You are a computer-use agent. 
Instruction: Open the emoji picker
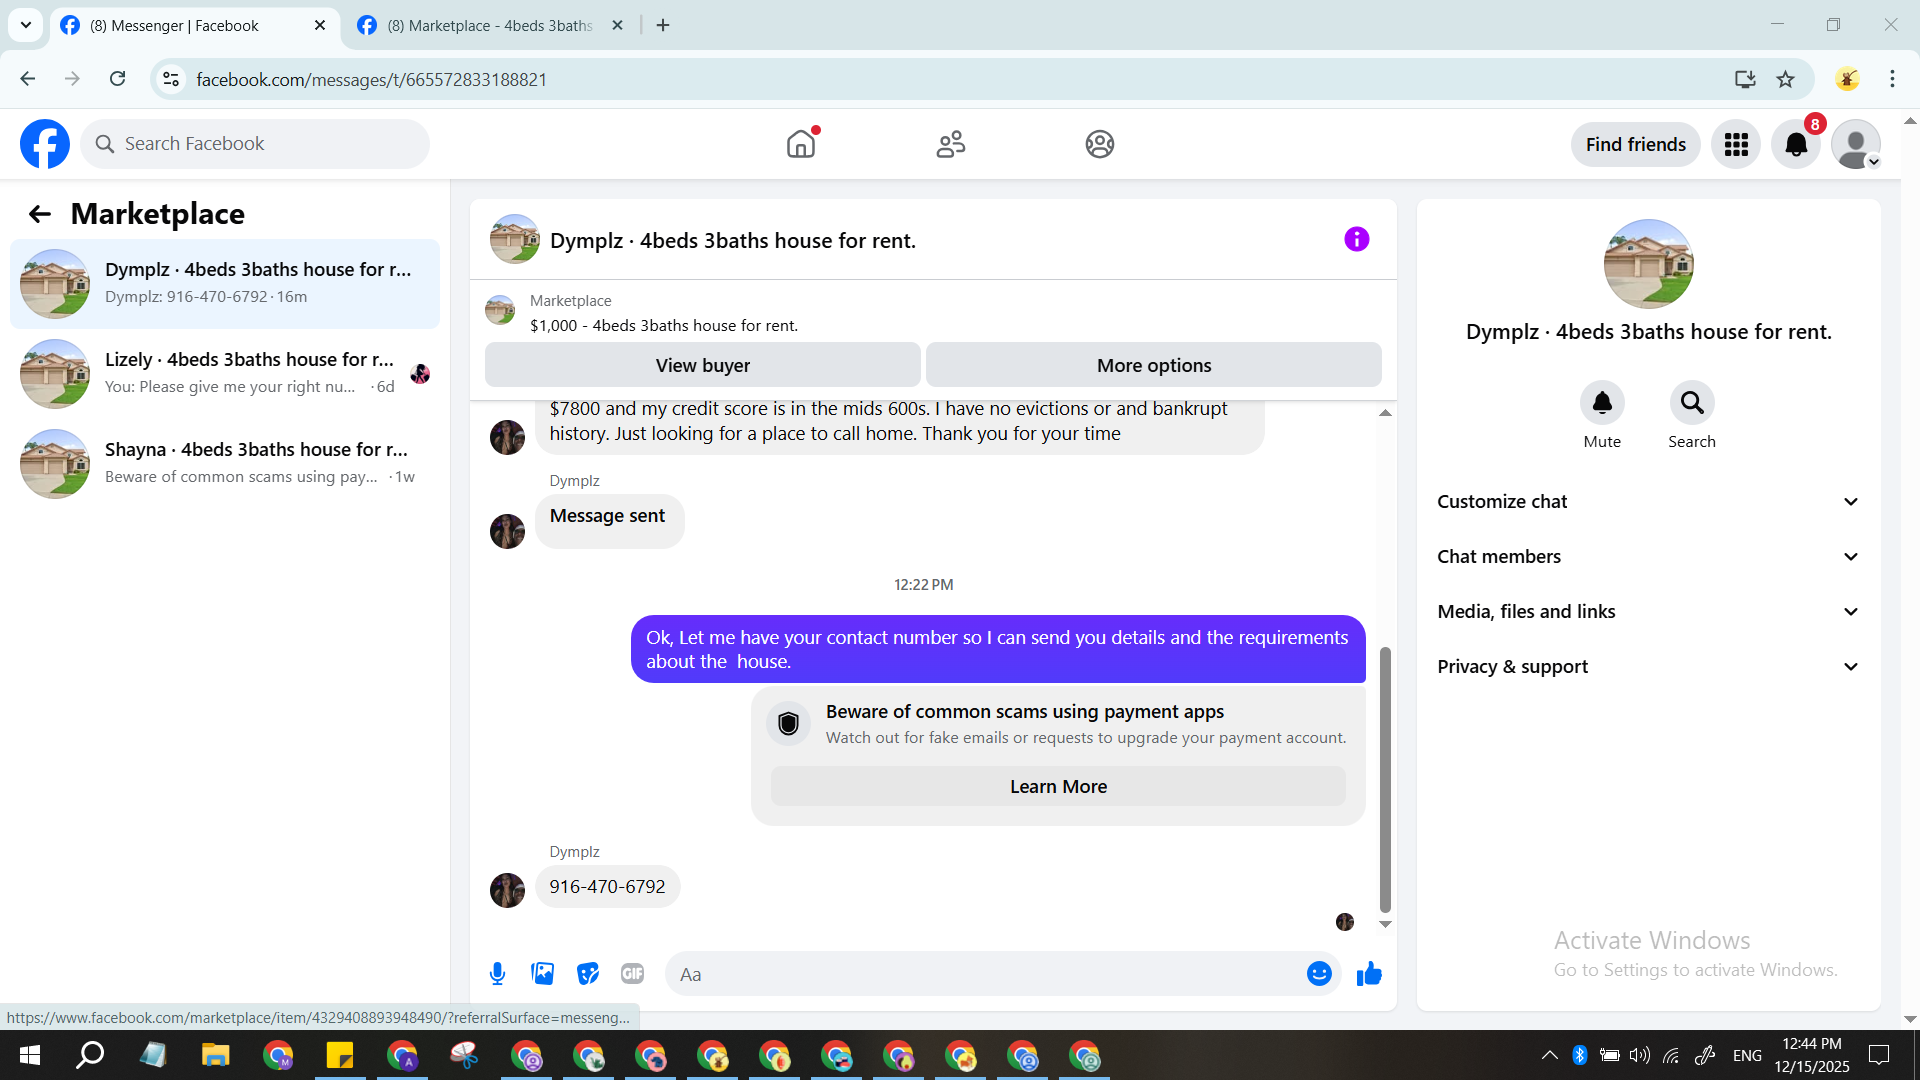pyautogui.click(x=1319, y=974)
